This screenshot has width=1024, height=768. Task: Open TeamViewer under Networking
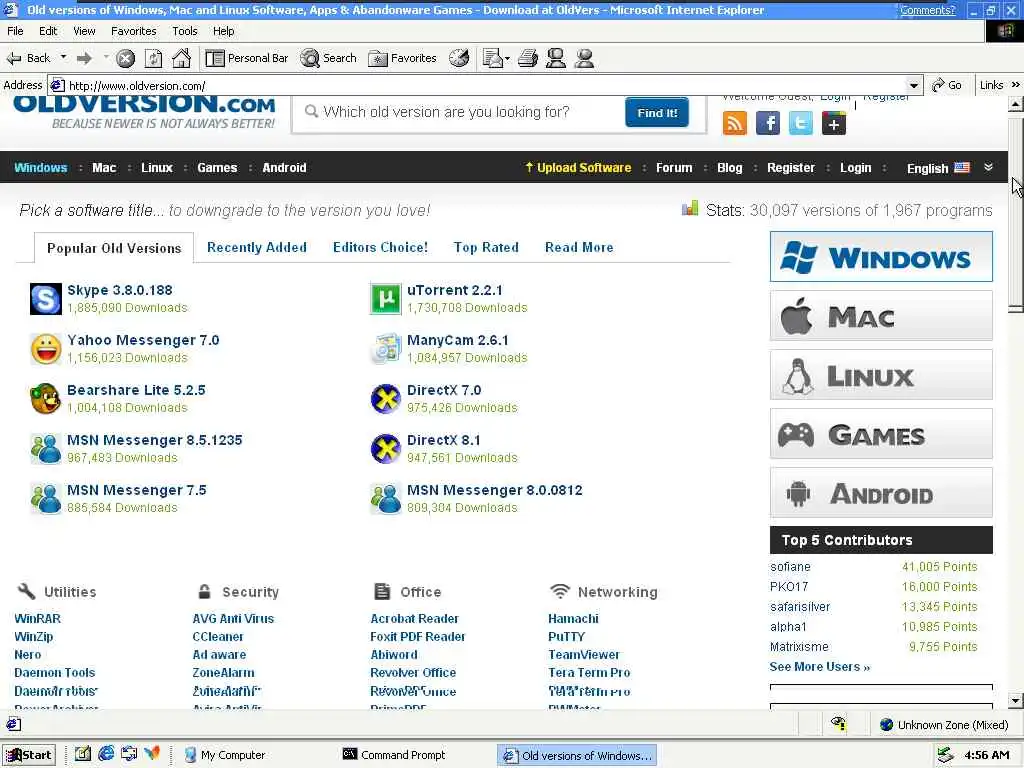[584, 654]
